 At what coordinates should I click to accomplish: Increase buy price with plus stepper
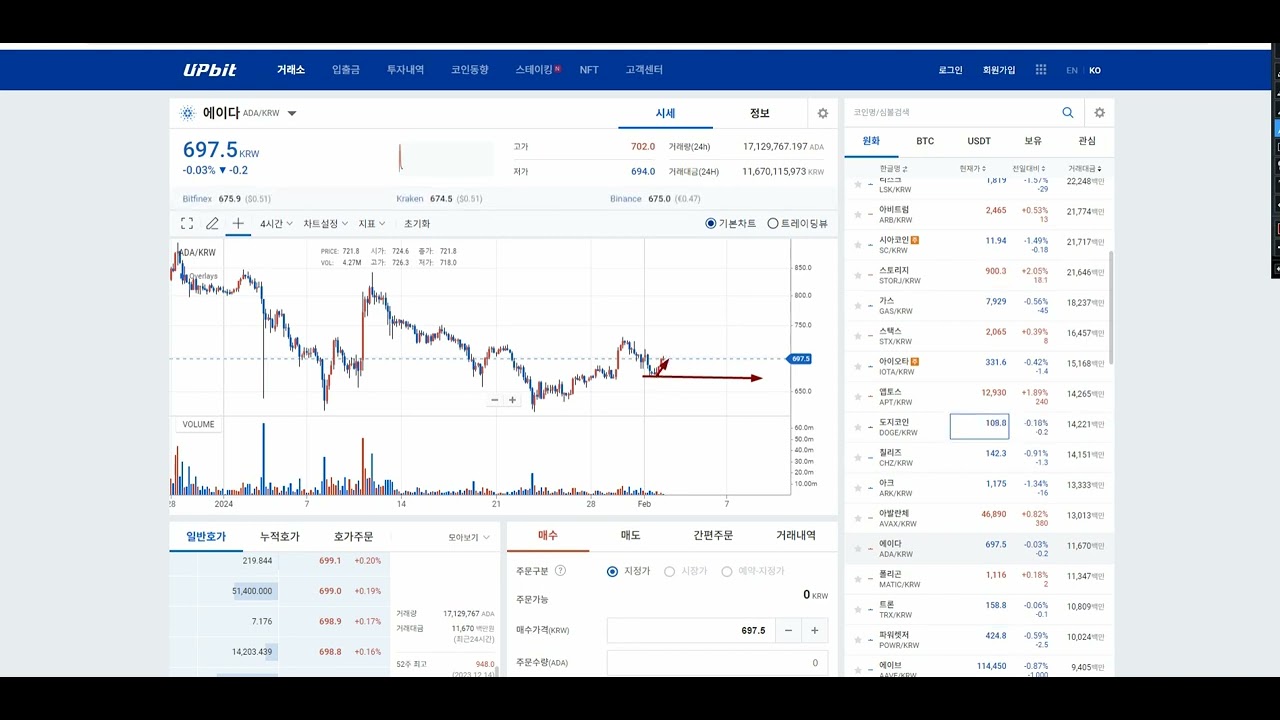[x=815, y=631]
